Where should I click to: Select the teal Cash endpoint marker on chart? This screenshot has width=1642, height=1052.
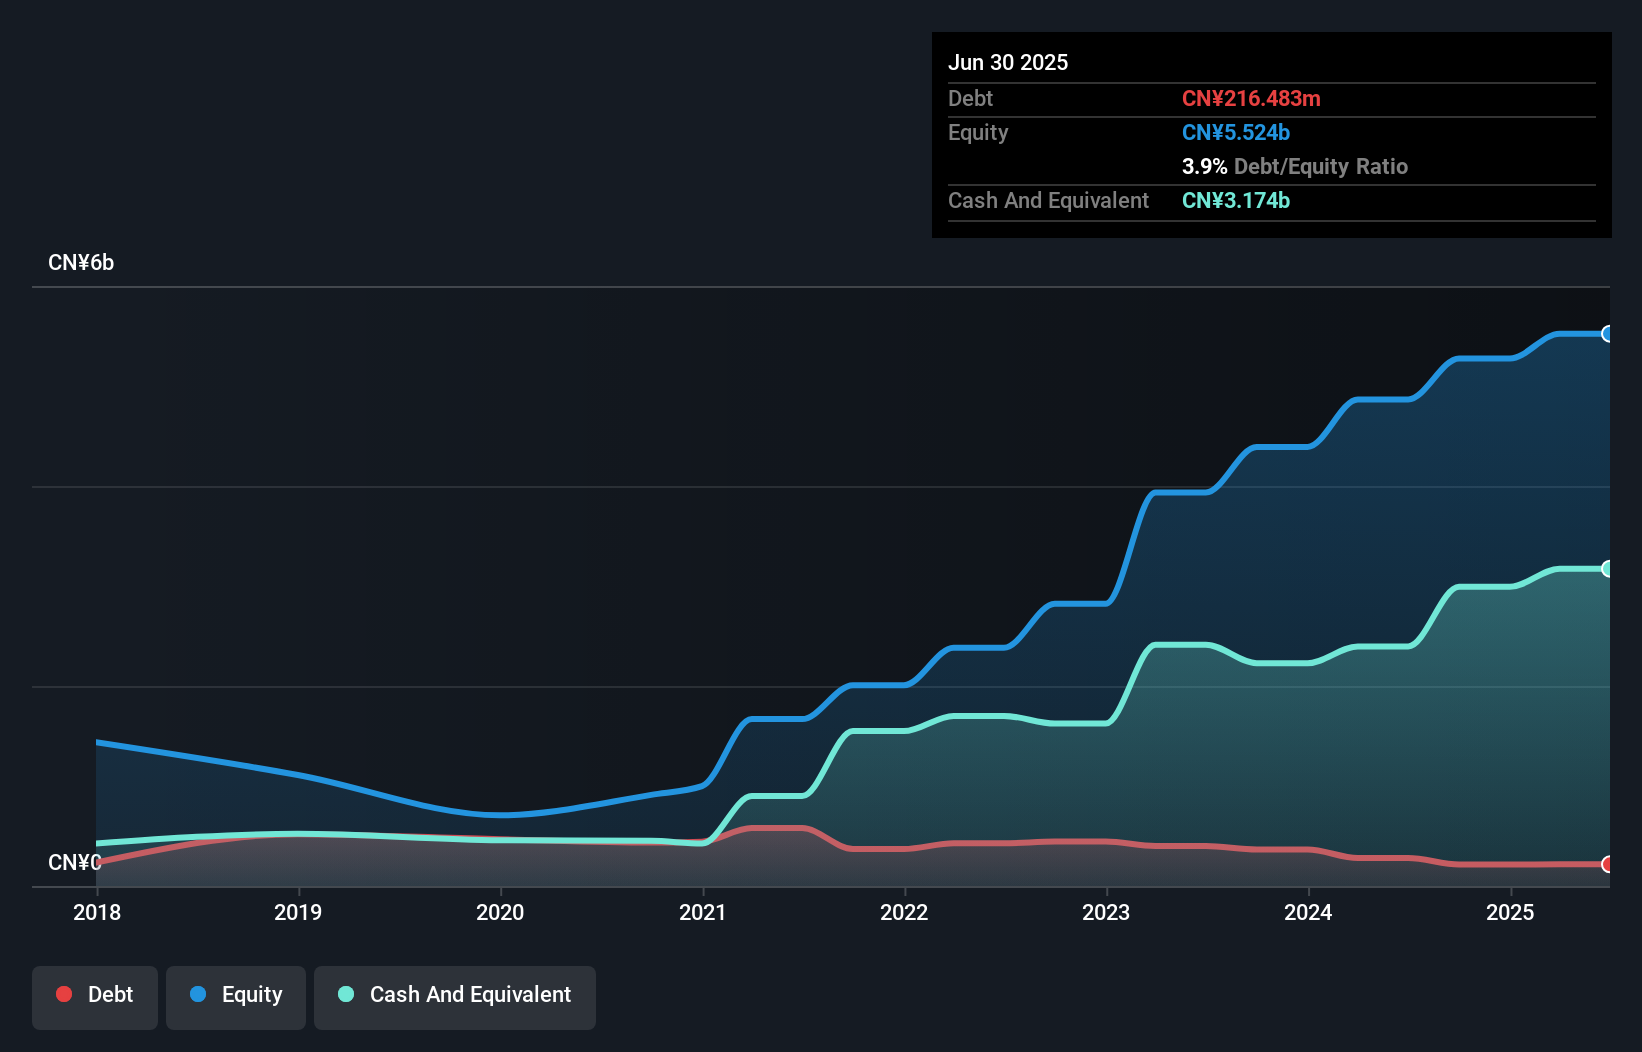pyautogui.click(x=1607, y=568)
